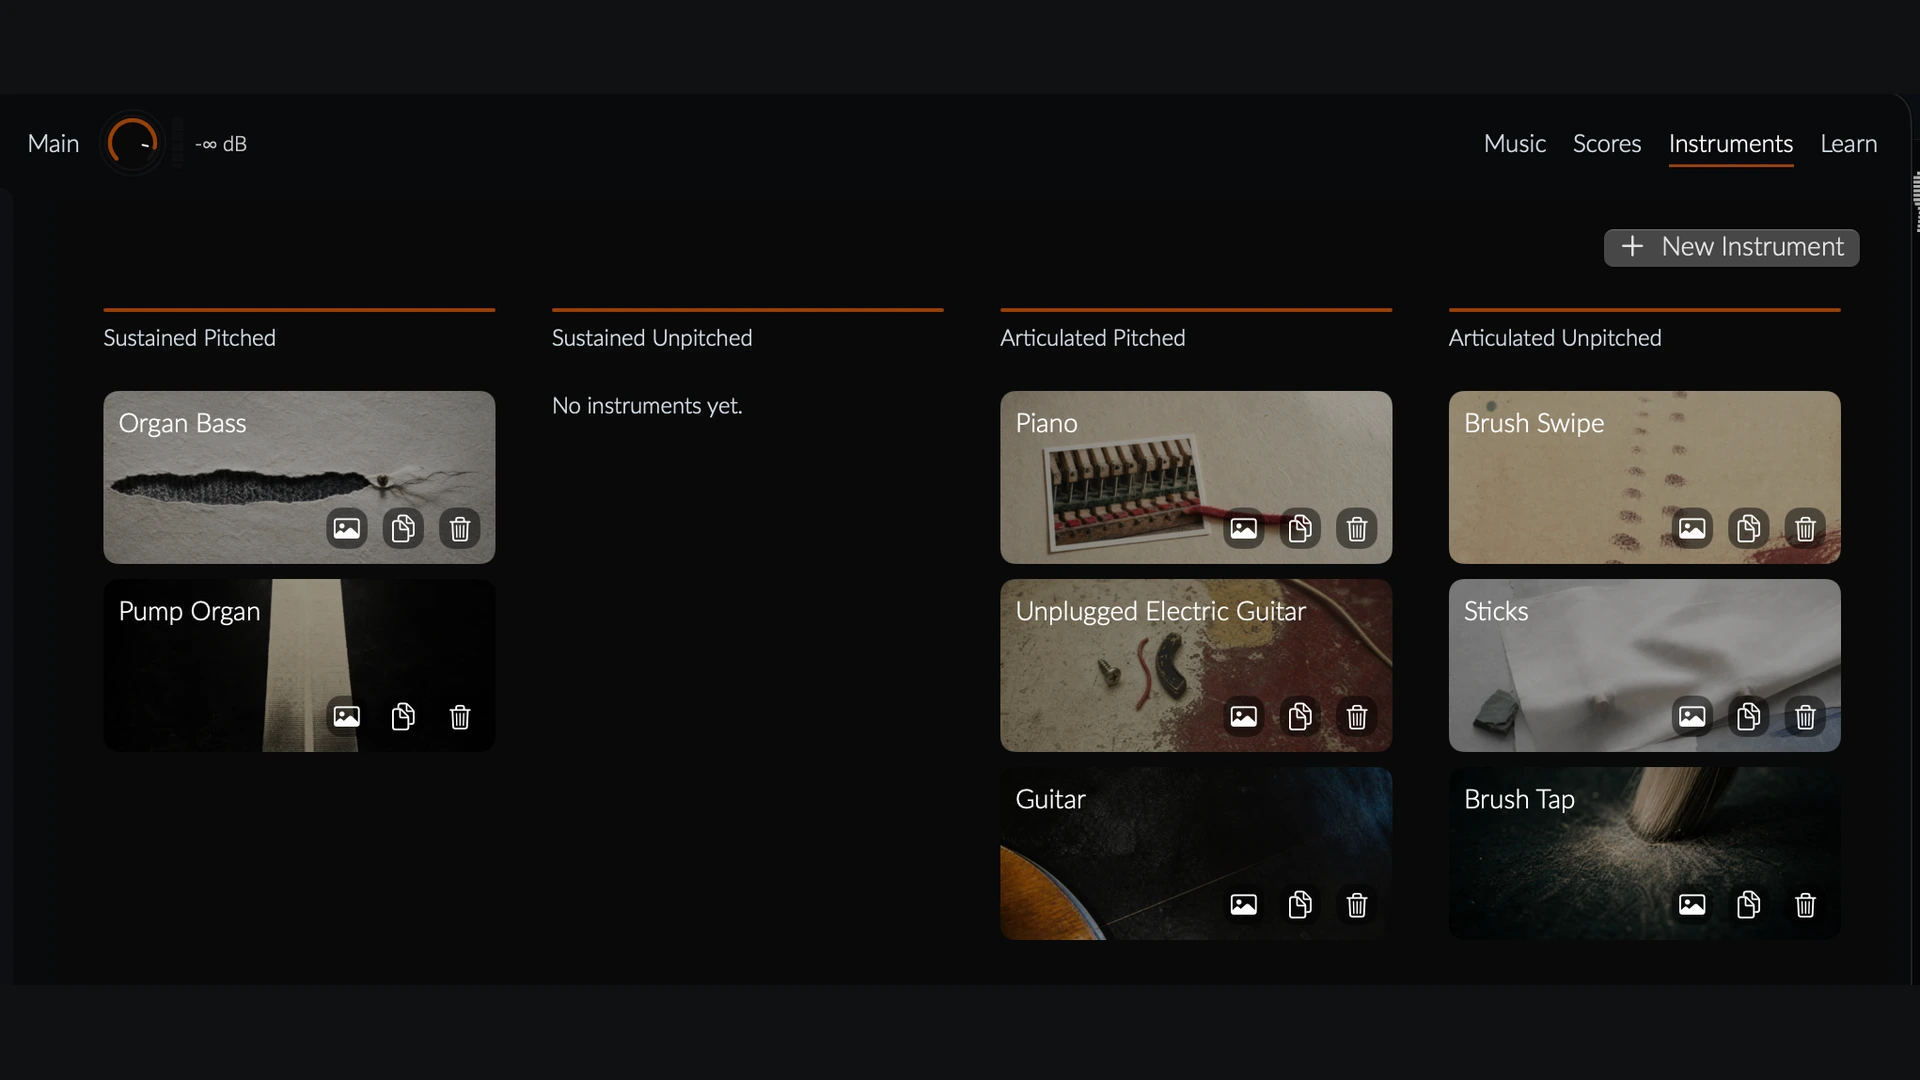The height and width of the screenshot is (1080, 1920).
Task: Duplicate the Unplugged Electric Guitar instrument
Action: click(x=1300, y=716)
